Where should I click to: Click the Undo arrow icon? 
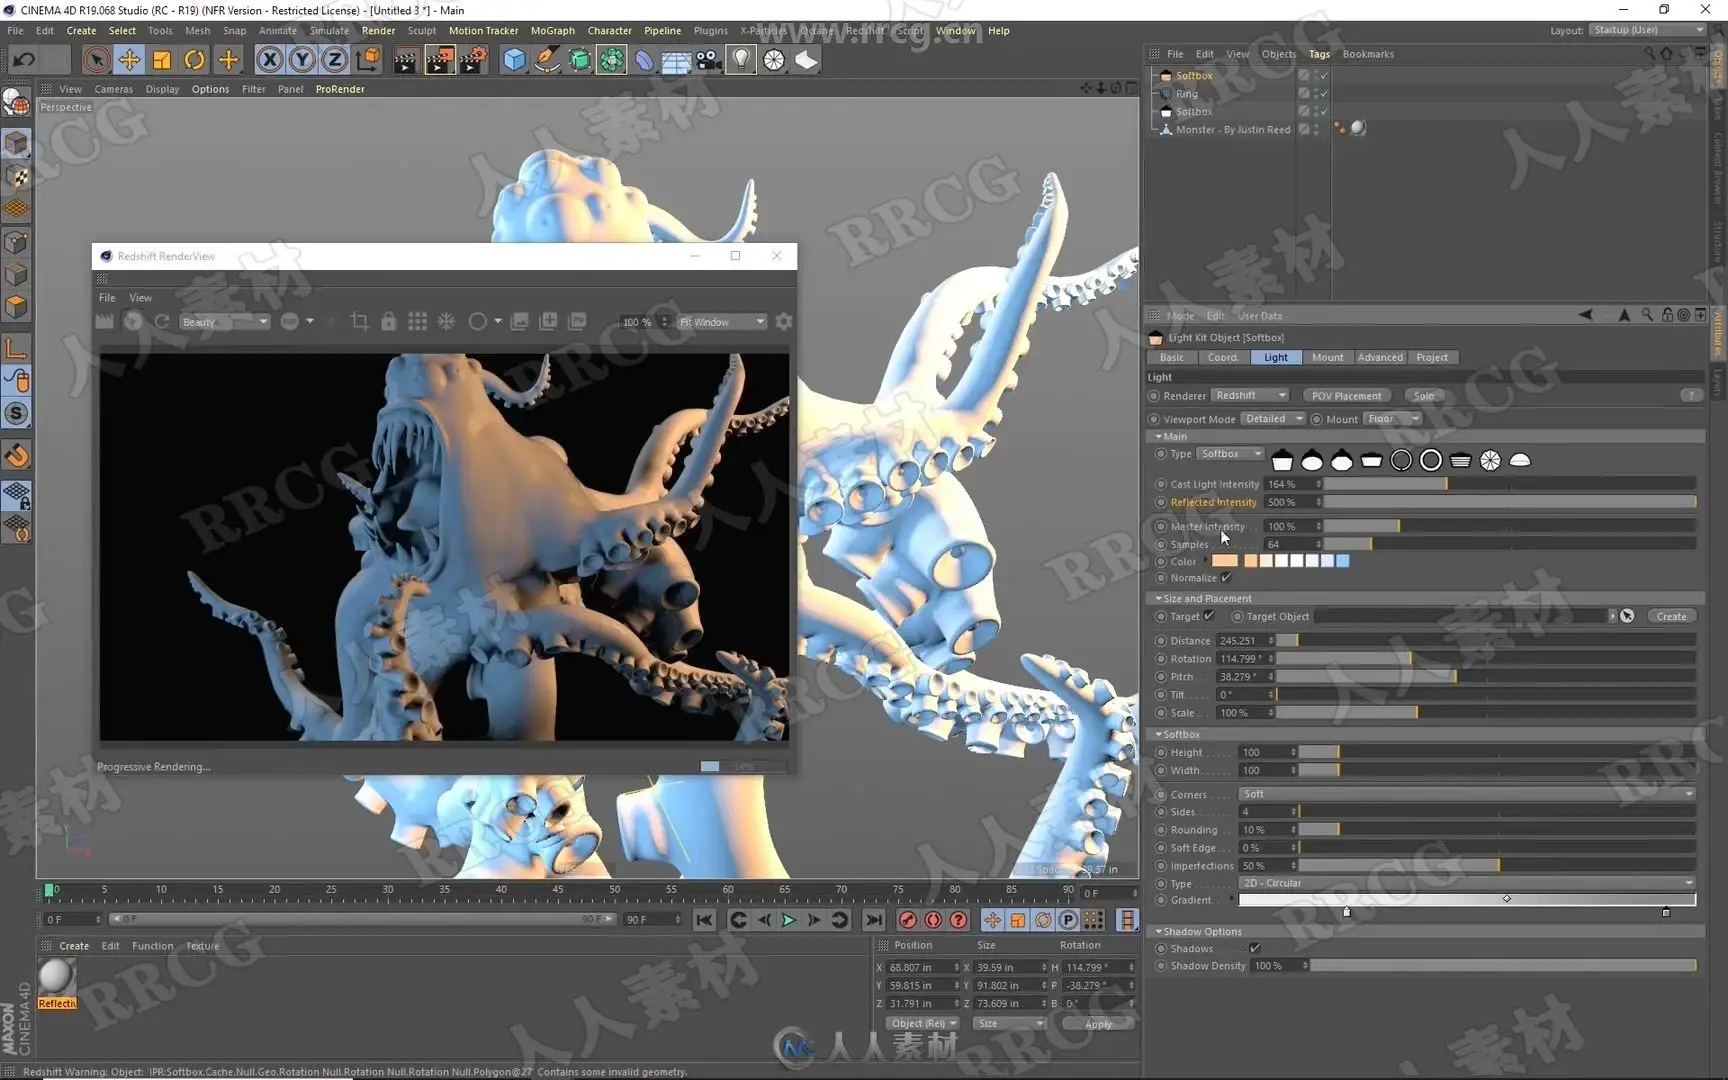tap(23, 60)
